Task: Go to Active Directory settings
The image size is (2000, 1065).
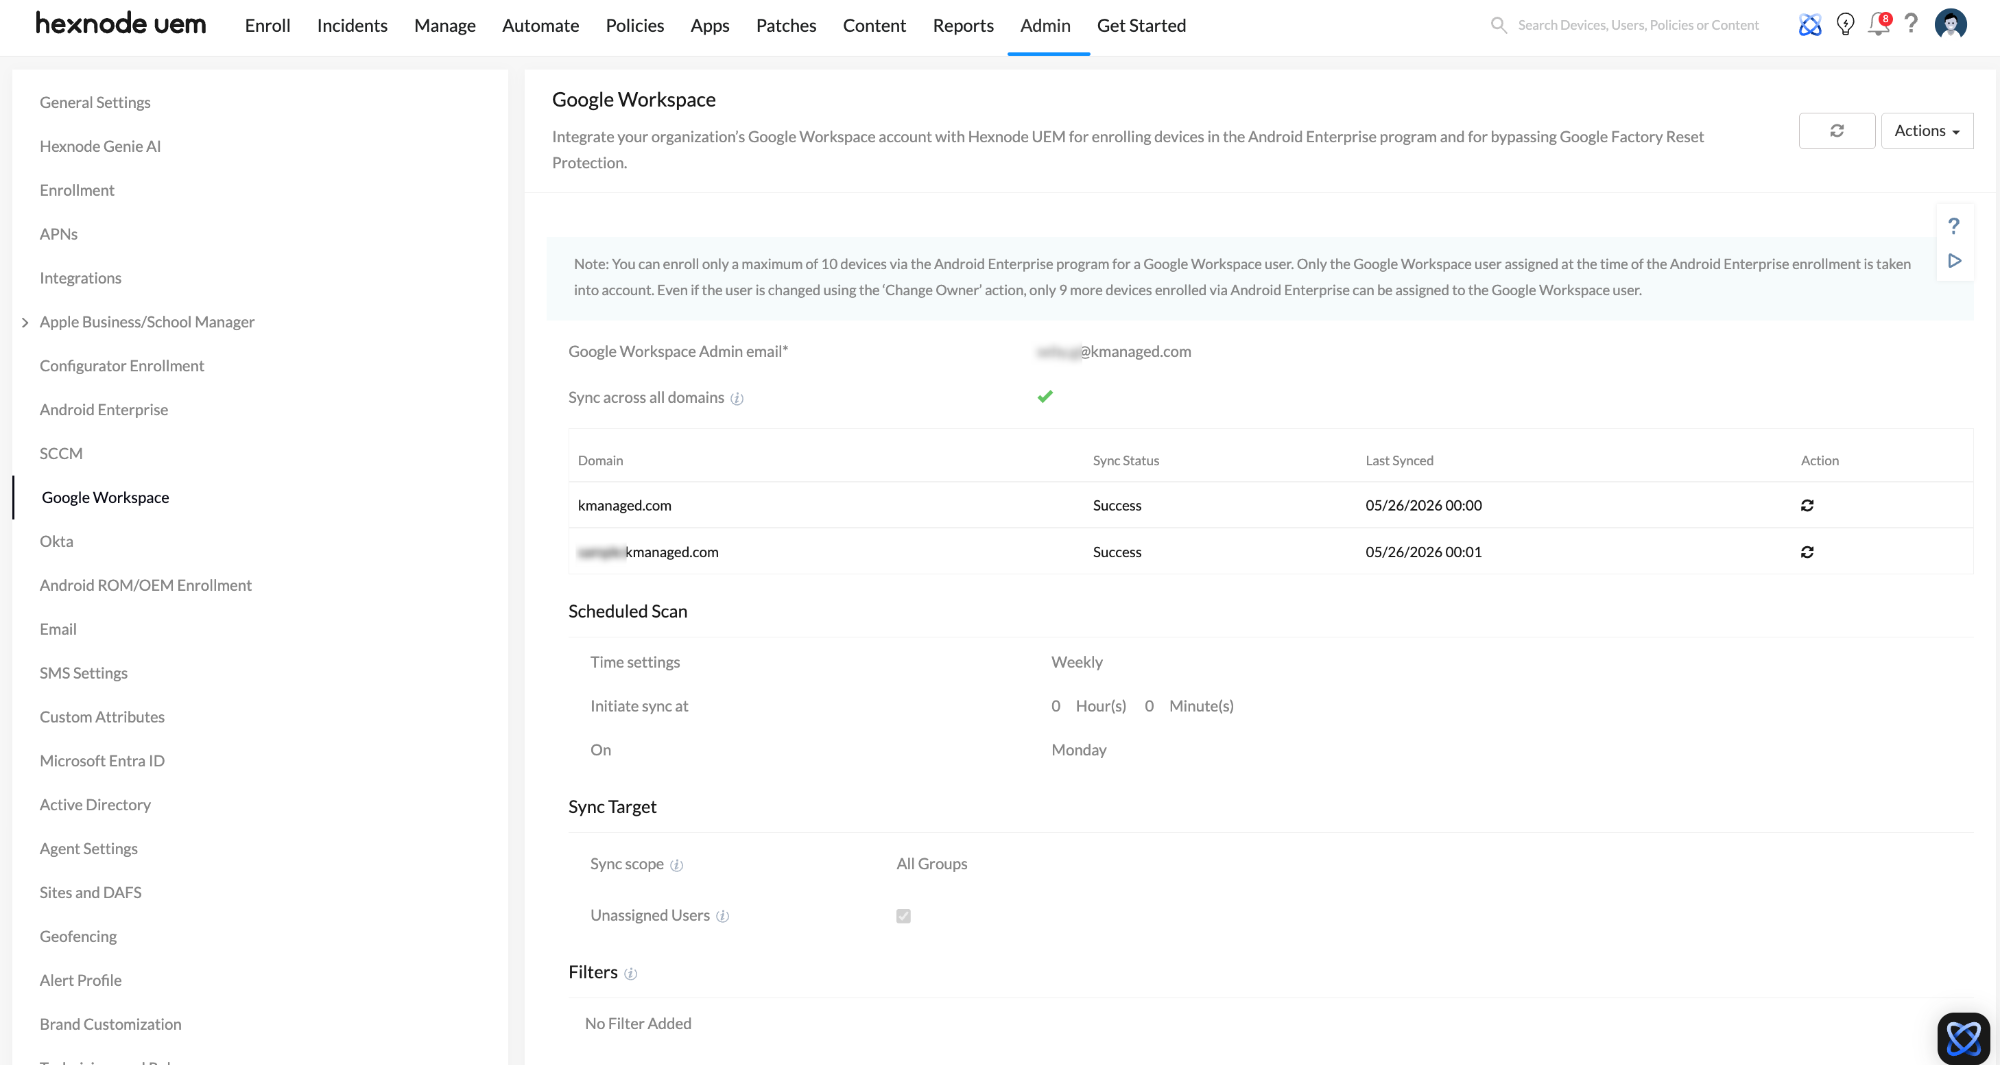Action: [95, 806]
